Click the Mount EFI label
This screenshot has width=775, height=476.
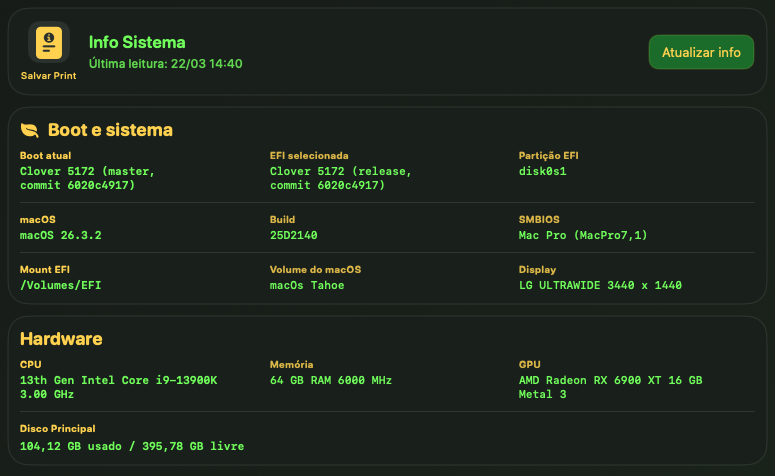click(44, 269)
